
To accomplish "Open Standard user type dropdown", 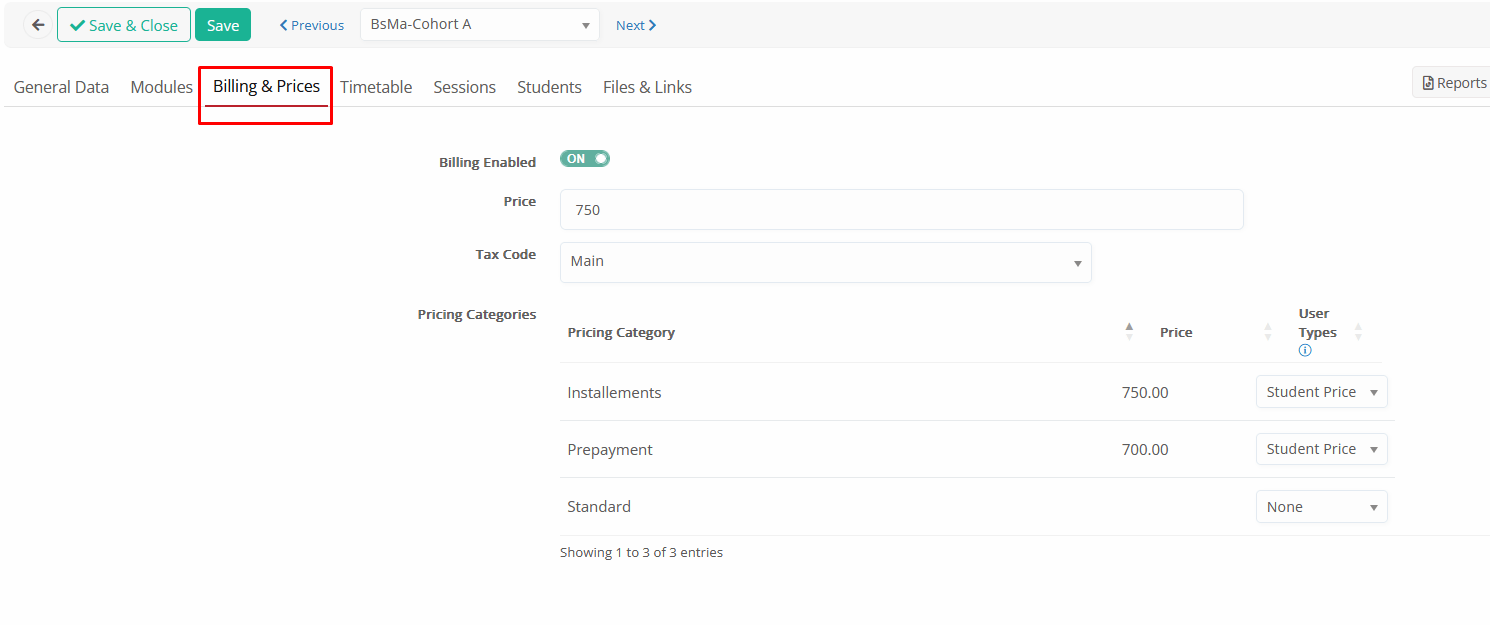I will [x=1321, y=507].
